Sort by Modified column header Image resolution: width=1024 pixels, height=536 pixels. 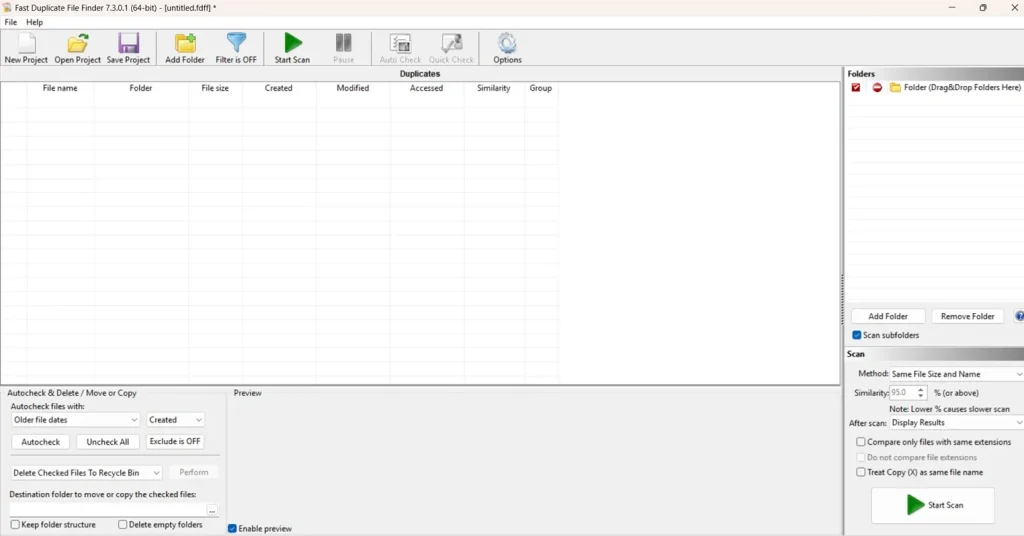coord(353,88)
